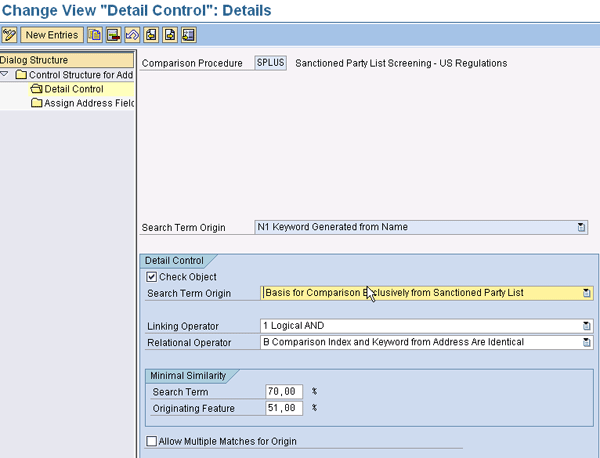Go to the previous entry icon

click(150, 35)
